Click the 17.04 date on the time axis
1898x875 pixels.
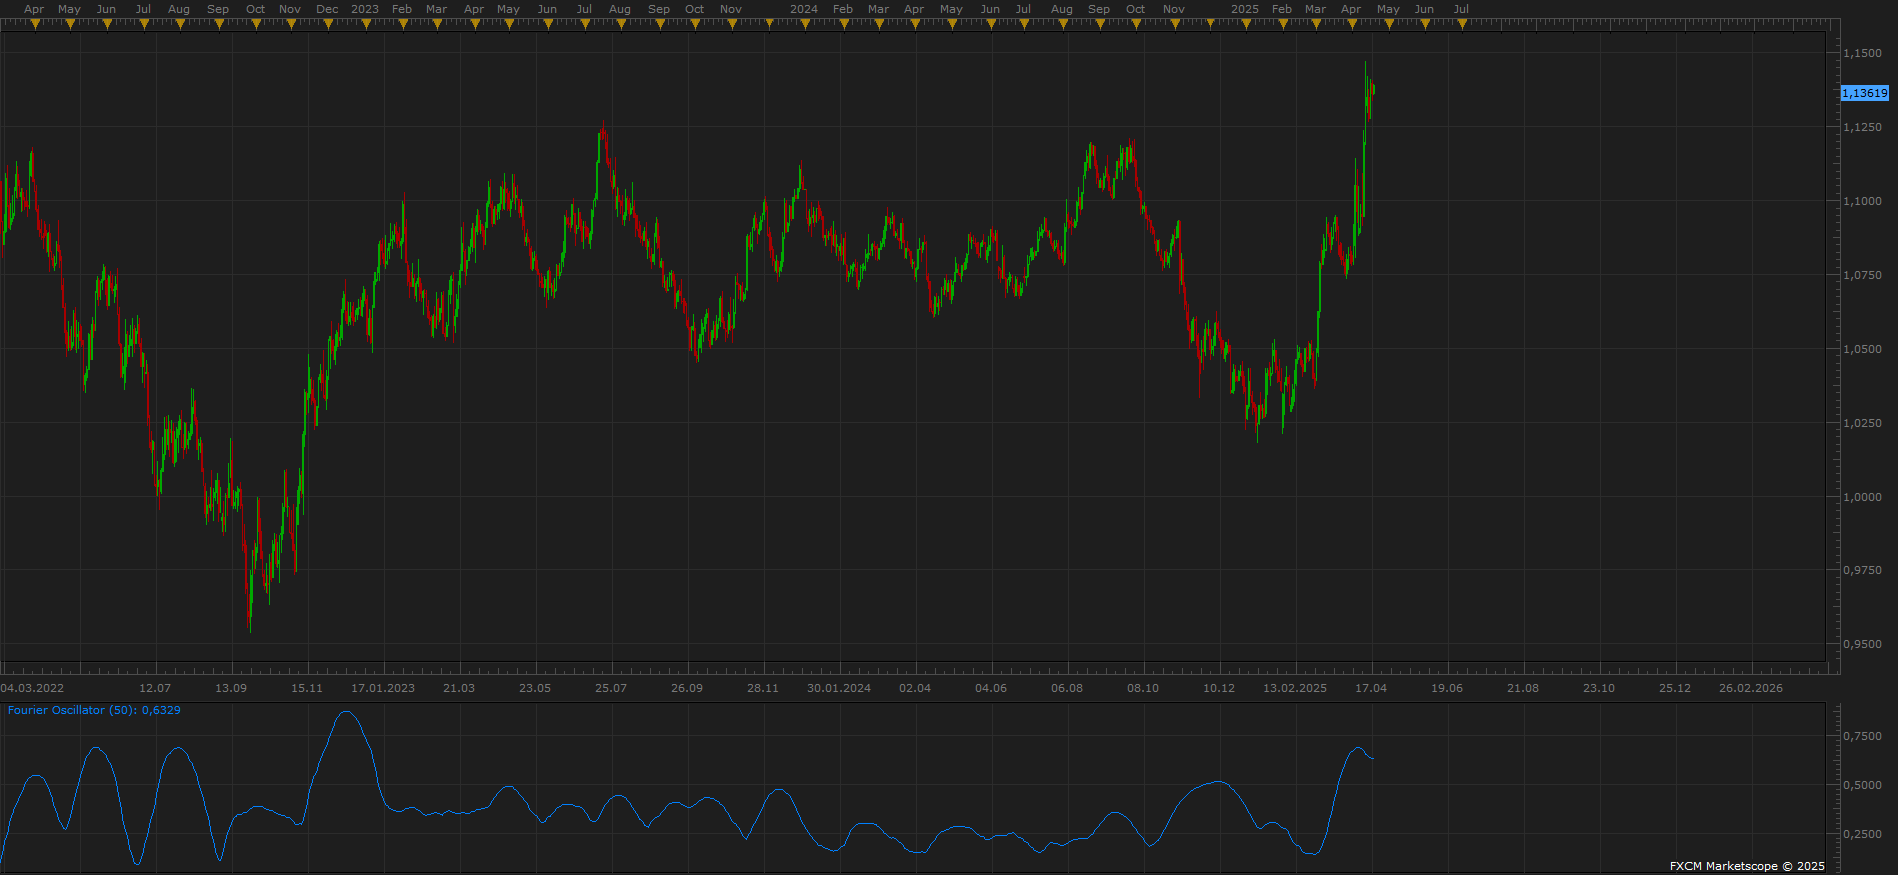(x=1371, y=688)
